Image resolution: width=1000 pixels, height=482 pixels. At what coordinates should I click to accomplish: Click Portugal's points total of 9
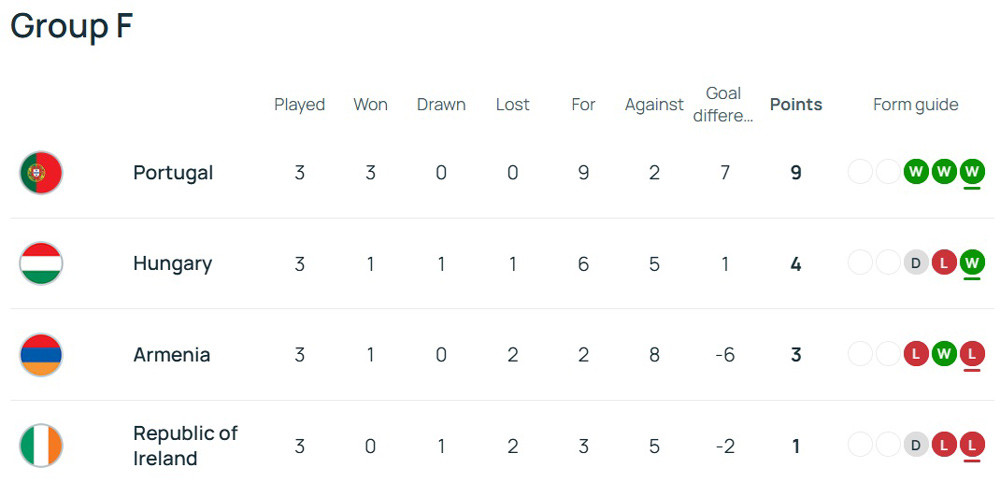[x=796, y=173]
